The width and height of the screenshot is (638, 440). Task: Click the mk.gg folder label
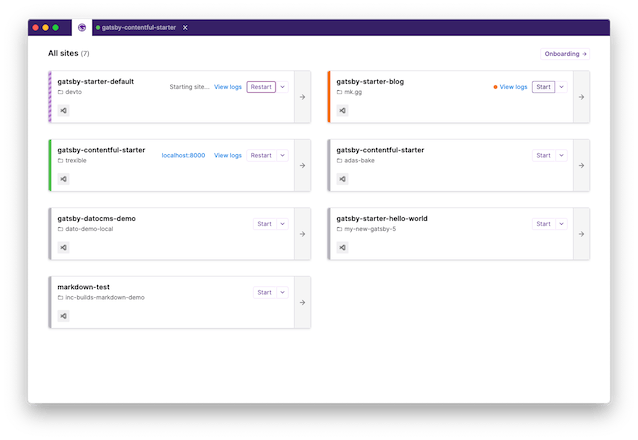click(x=353, y=92)
